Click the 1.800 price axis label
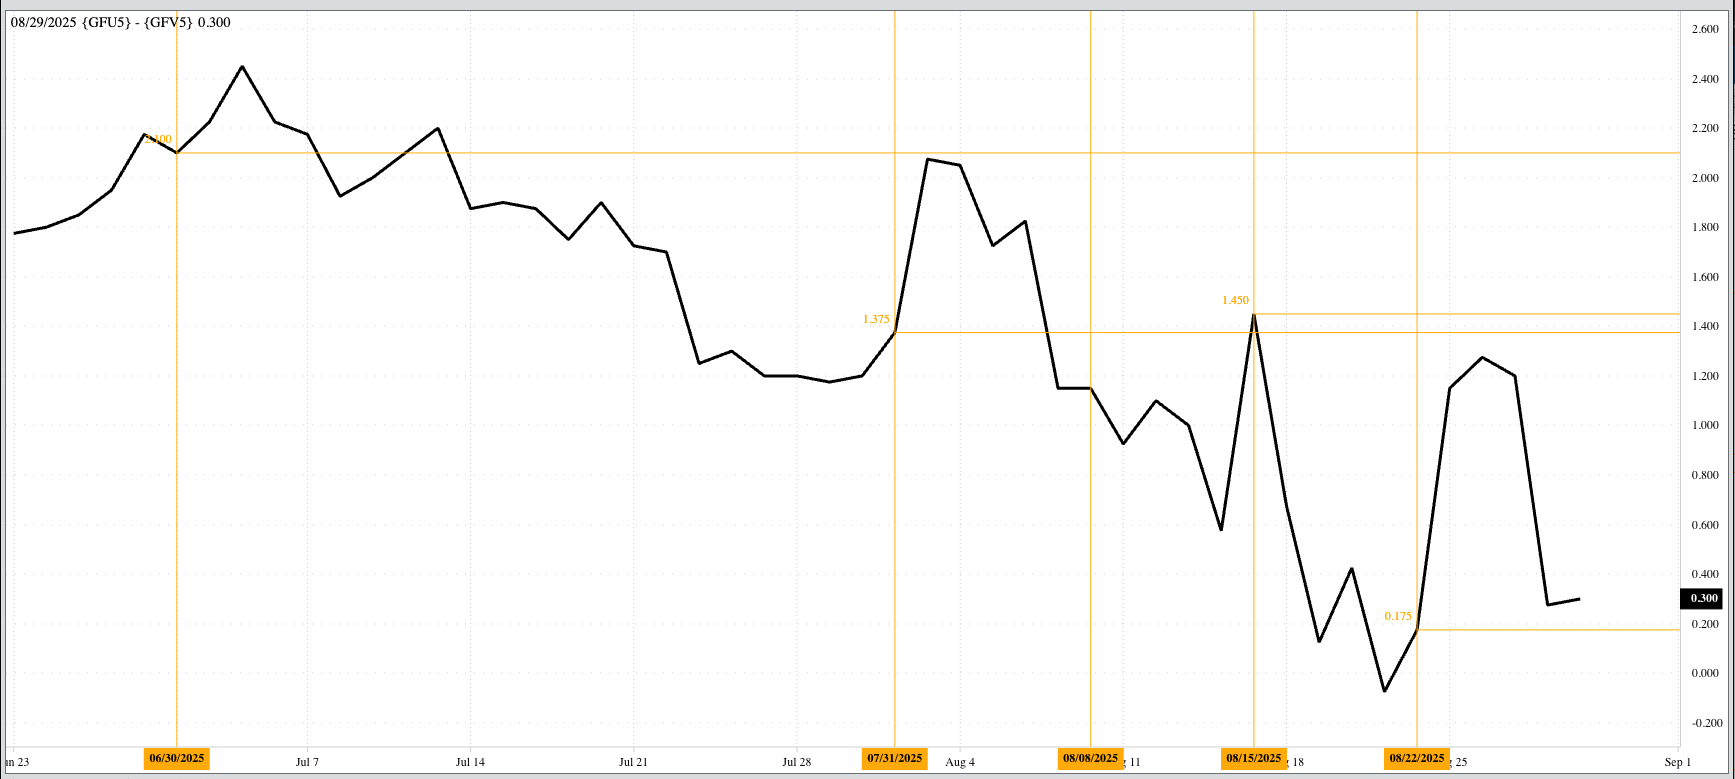The height and width of the screenshot is (779, 1735). (1705, 227)
